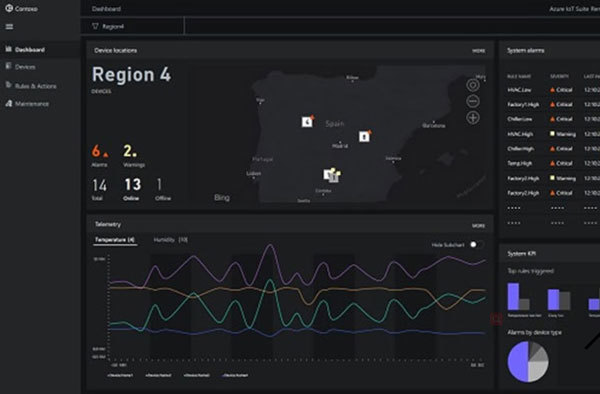The height and width of the screenshot is (394, 600).
Task: Click the purple pie chart slice
Action: 517,361
